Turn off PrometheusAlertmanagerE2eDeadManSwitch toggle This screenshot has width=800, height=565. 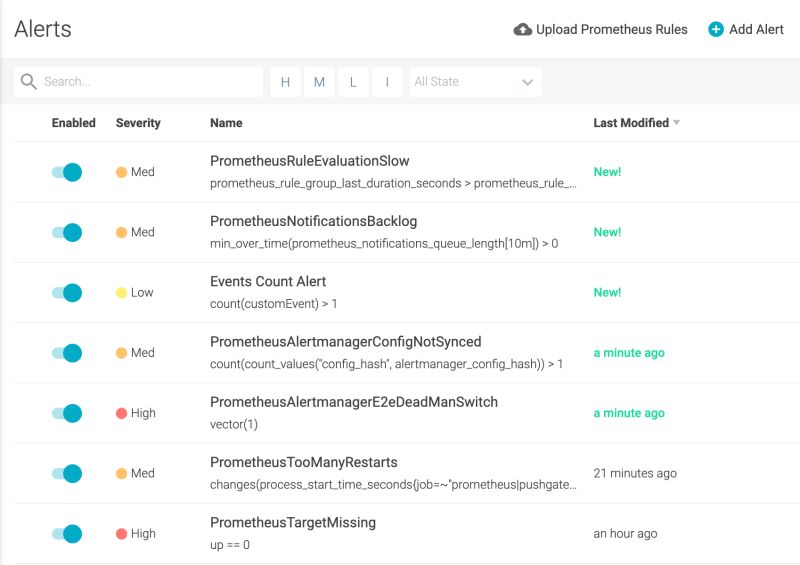pyautogui.click(x=67, y=413)
